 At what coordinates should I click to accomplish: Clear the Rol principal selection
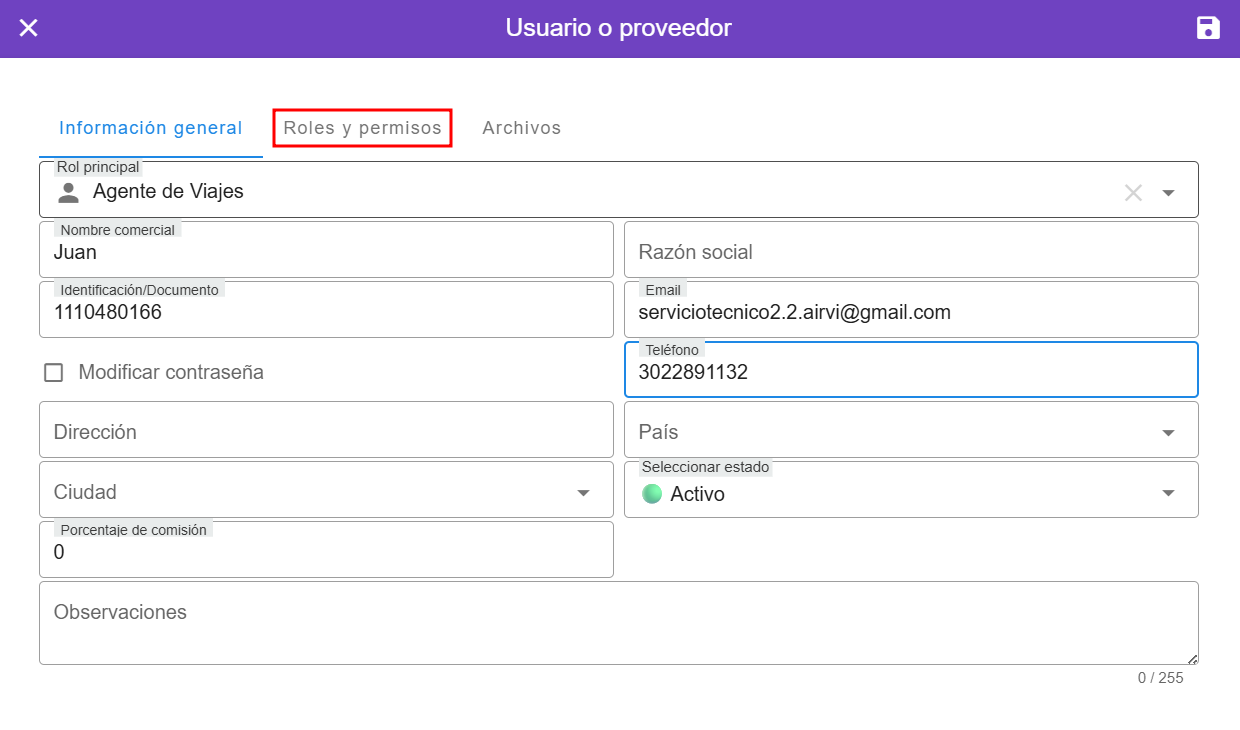pos(1133,193)
